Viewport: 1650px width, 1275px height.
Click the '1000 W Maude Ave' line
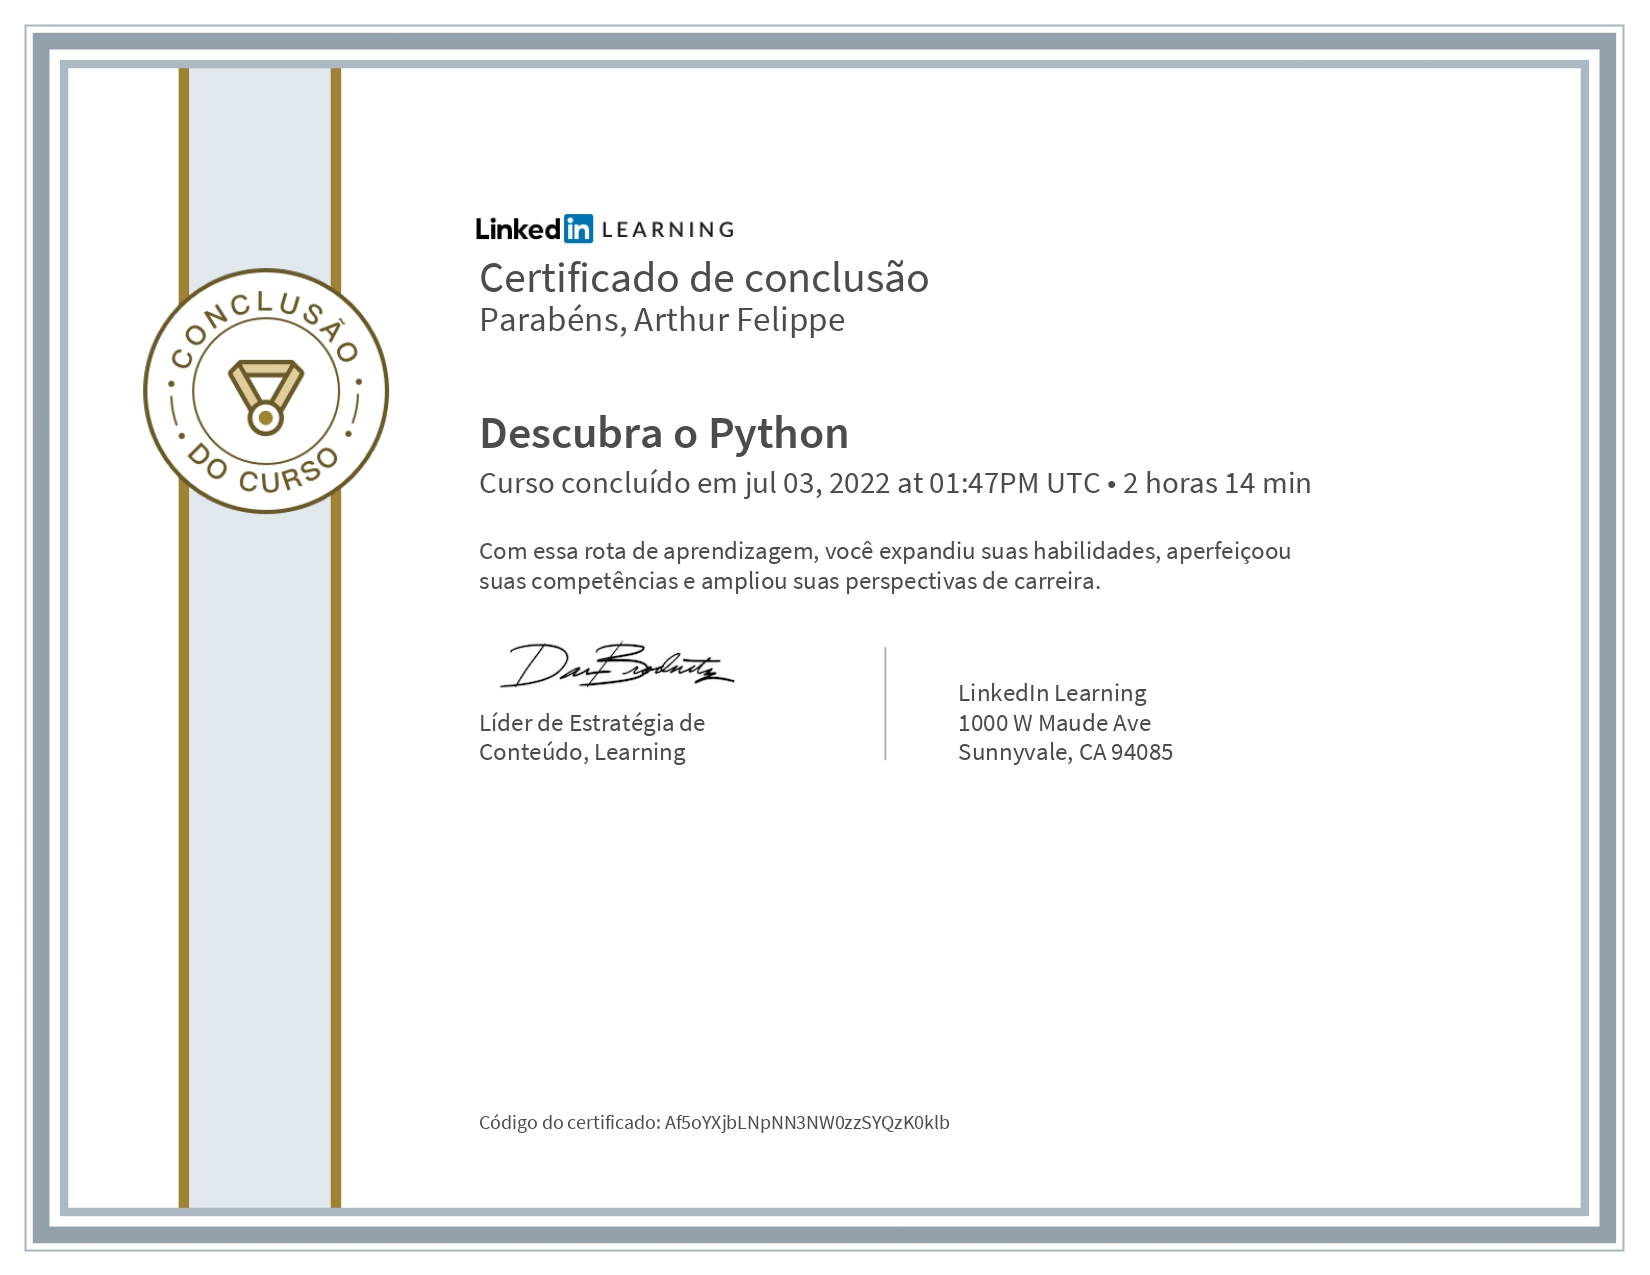click(1054, 723)
